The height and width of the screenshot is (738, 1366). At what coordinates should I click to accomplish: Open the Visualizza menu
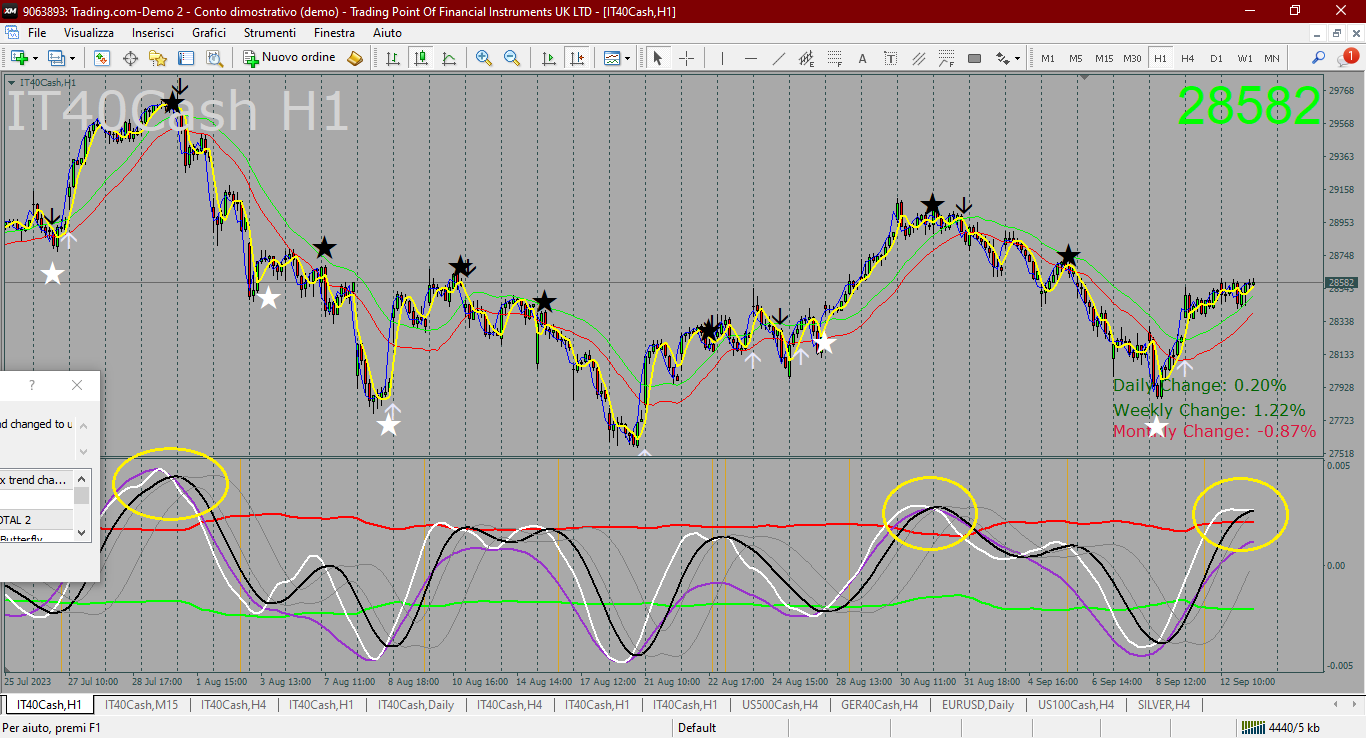click(x=89, y=32)
